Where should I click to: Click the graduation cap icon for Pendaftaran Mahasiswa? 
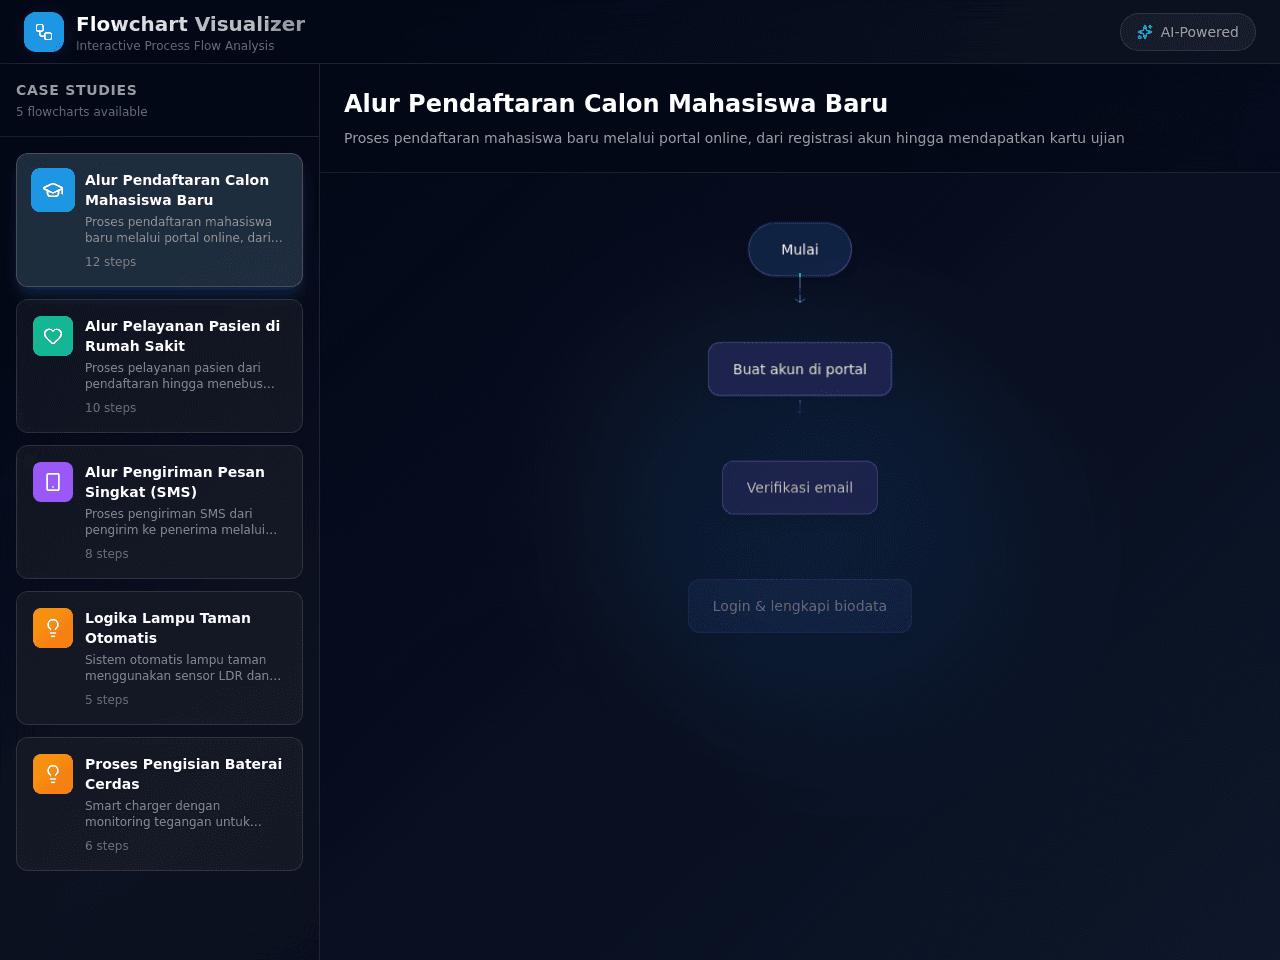click(53, 190)
